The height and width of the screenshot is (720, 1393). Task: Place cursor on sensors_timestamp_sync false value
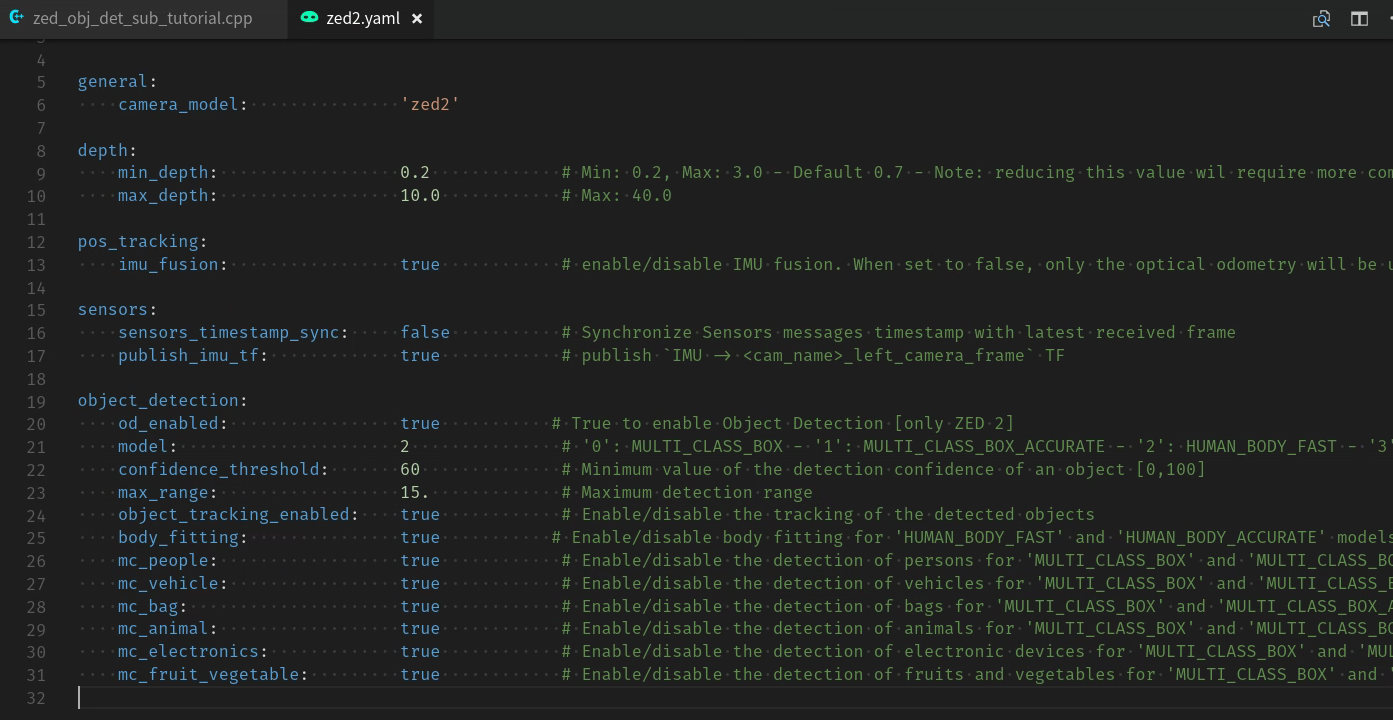click(425, 332)
